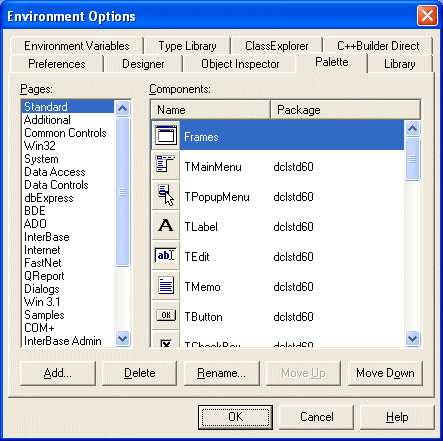Click the partially visible TCheckBox icon
The width and height of the screenshot is (443, 441).
(166, 342)
